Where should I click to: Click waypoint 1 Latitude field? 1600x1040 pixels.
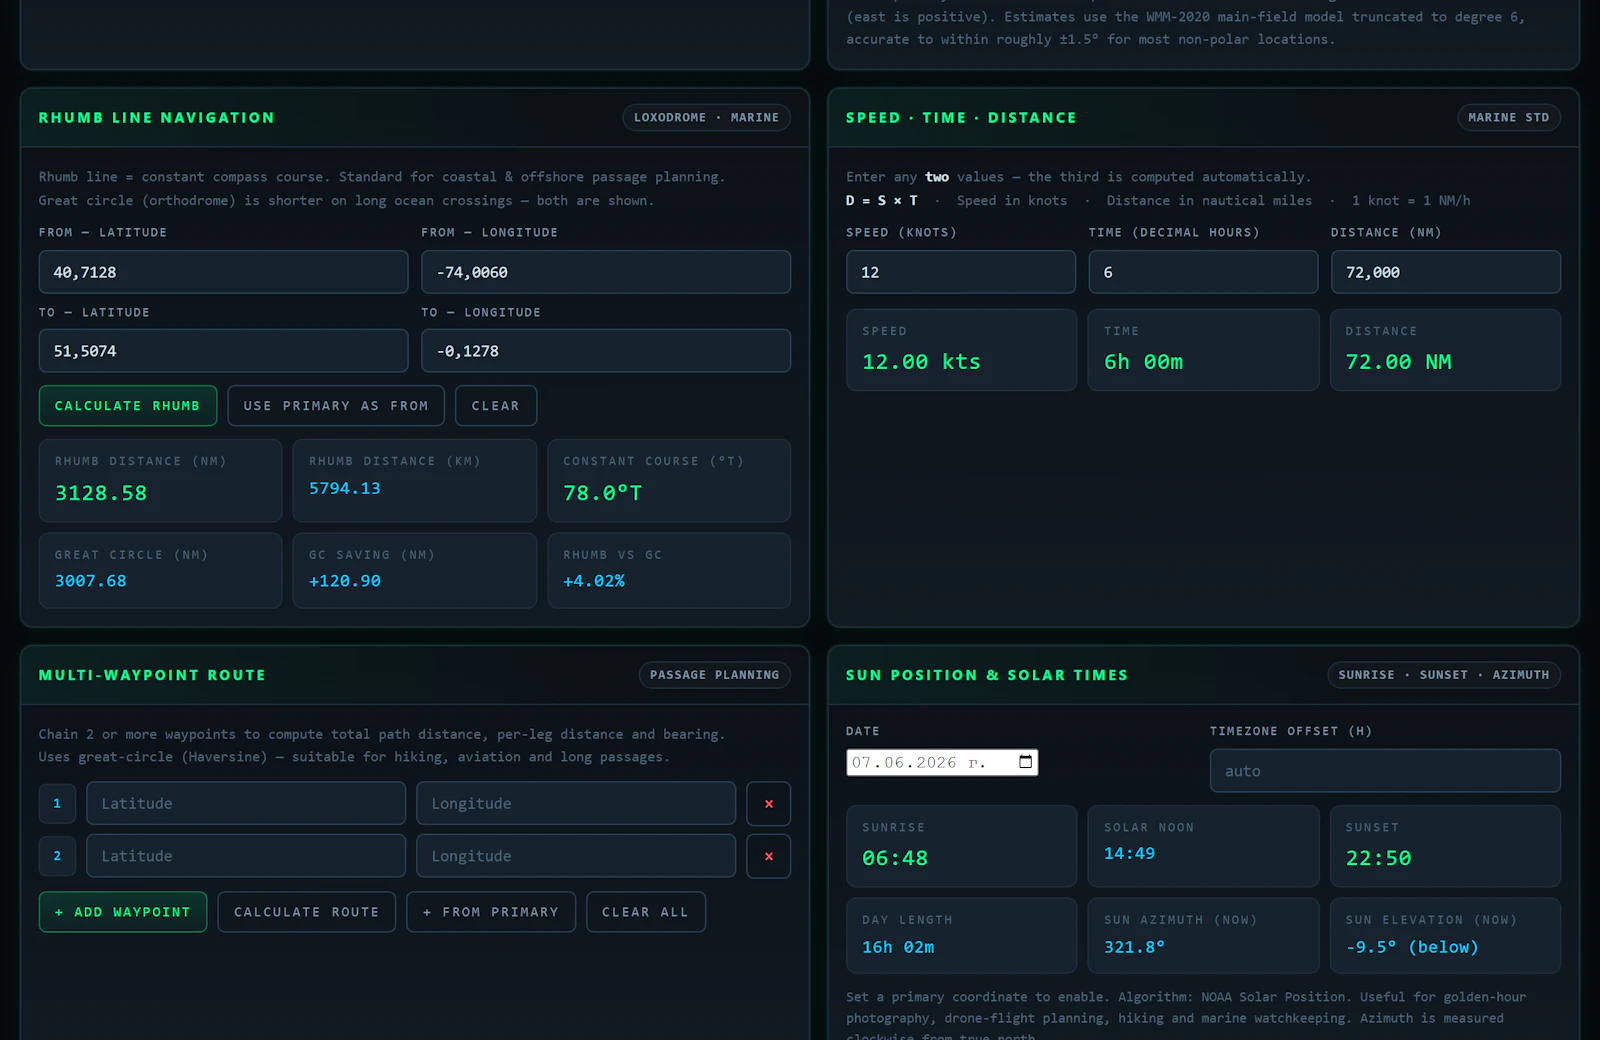[x=246, y=803]
